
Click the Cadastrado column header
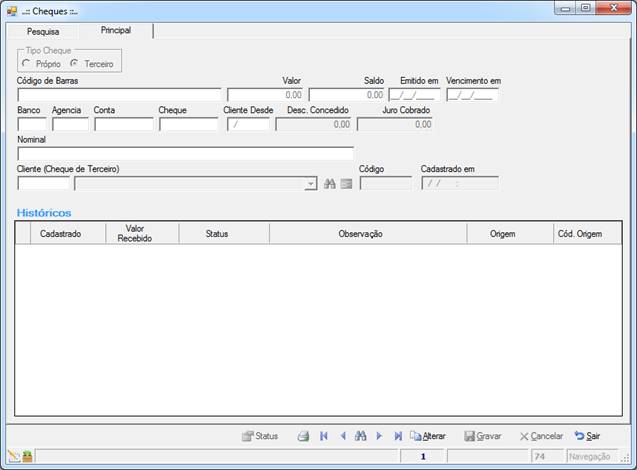coord(68,234)
